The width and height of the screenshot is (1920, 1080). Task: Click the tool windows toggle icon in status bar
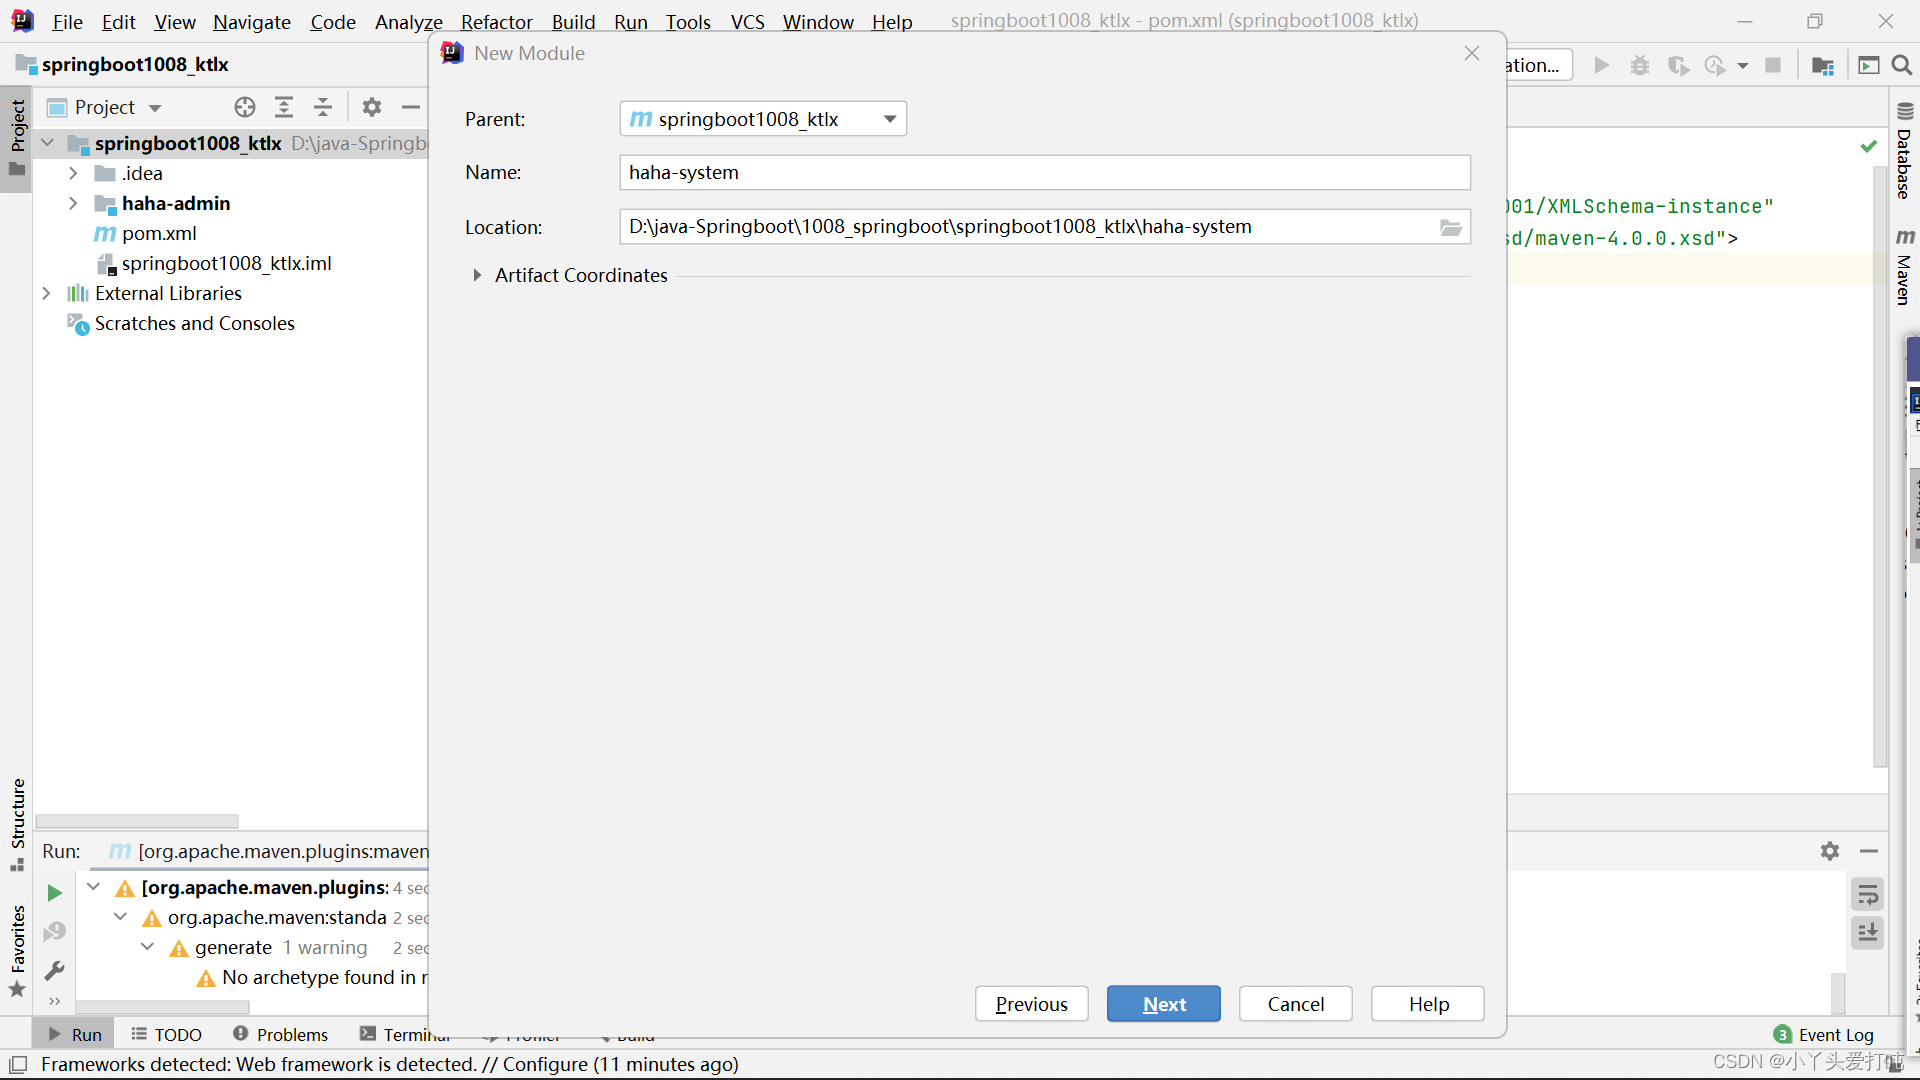18,1064
